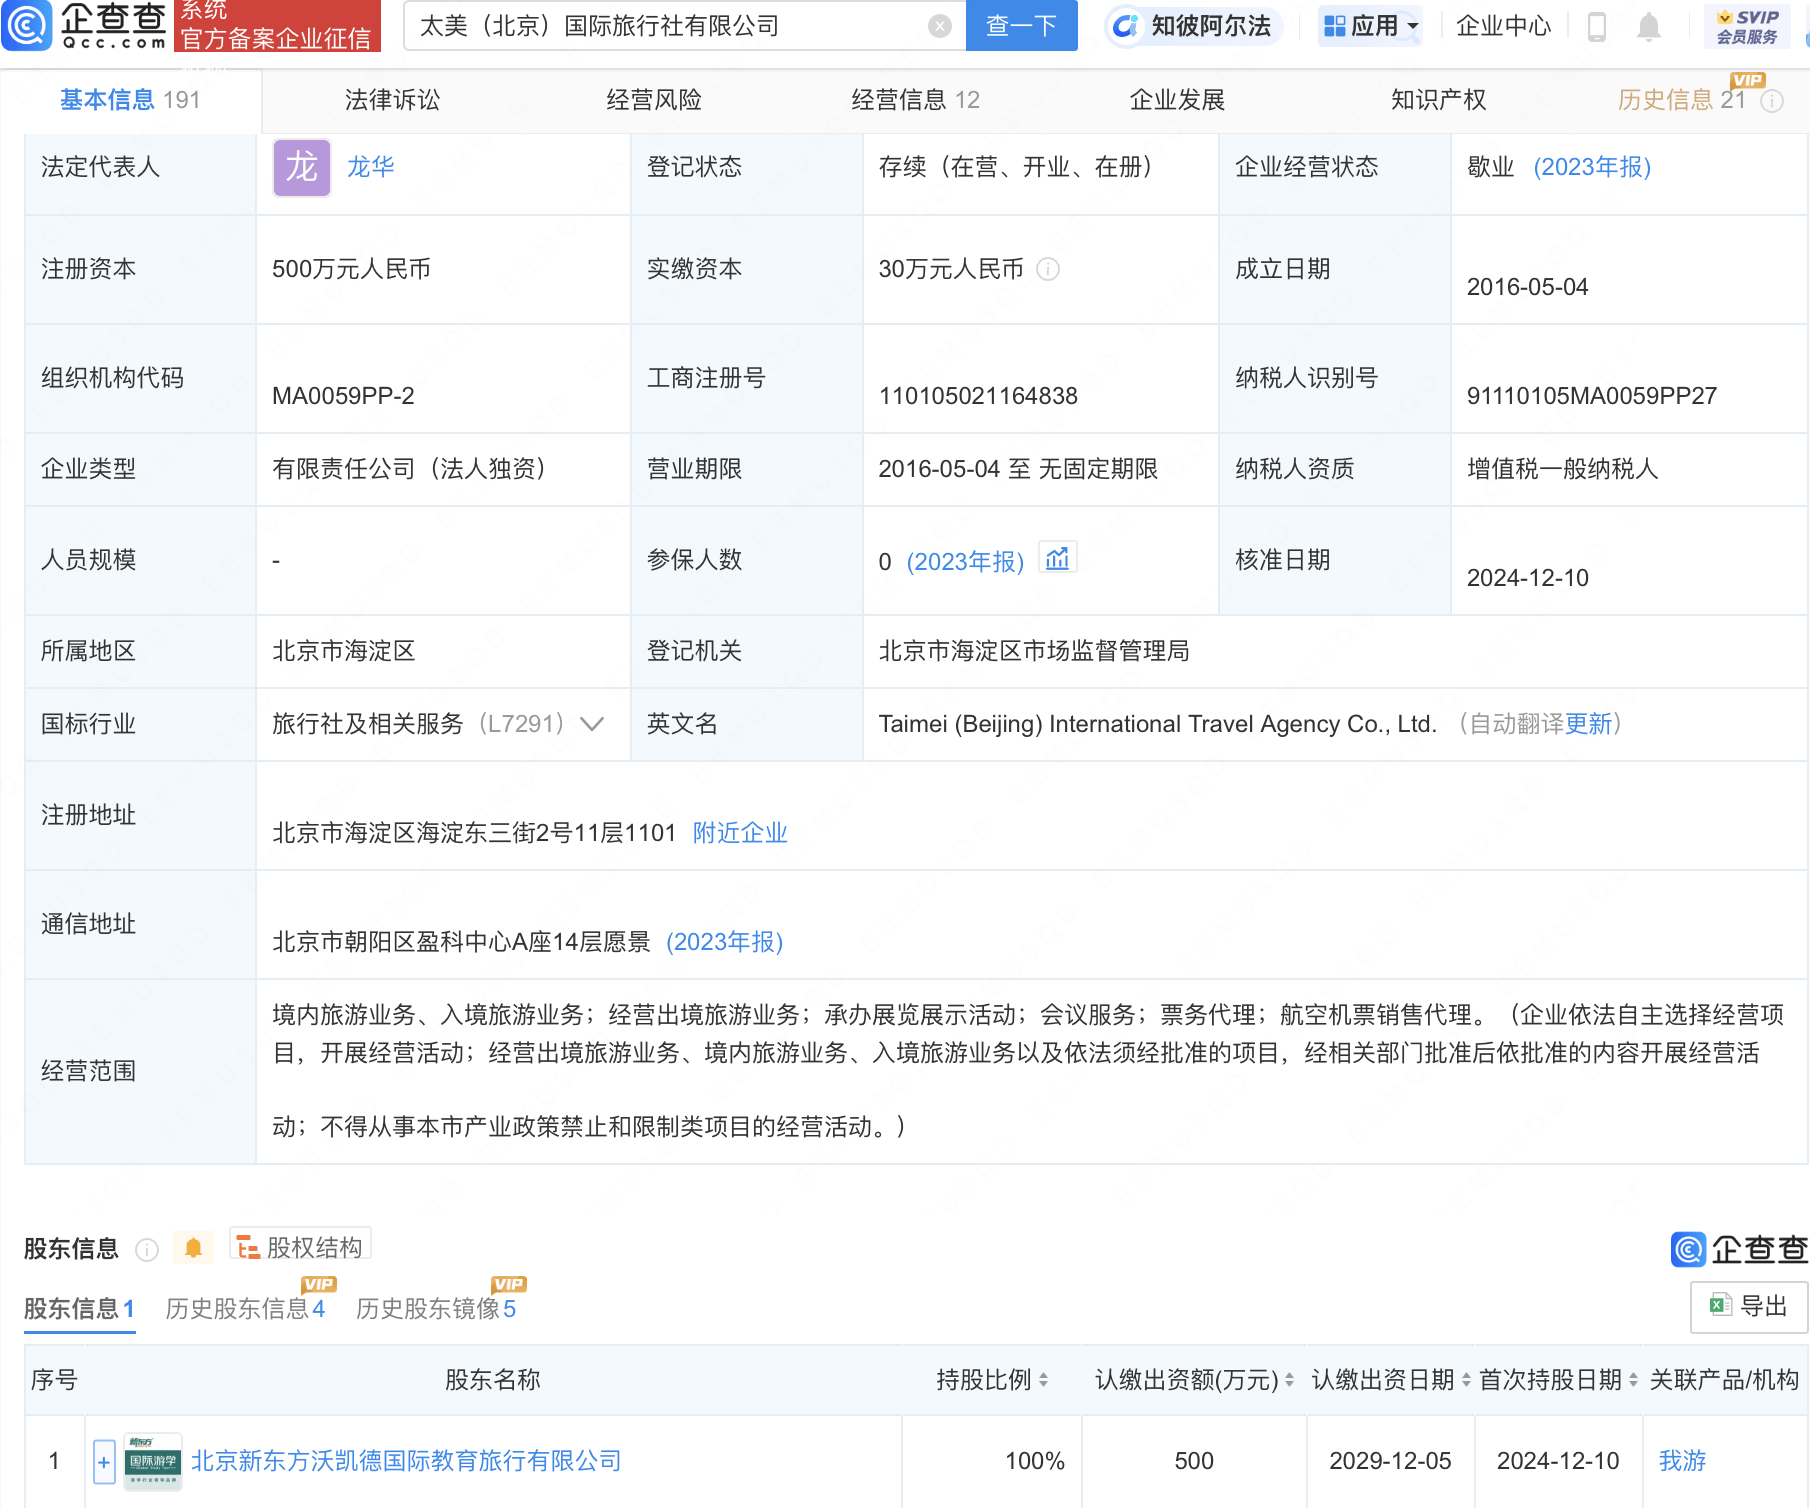The width and height of the screenshot is (1810, 1508).
Task: Click the Qichacha logo icon
Action: point(27,25)
